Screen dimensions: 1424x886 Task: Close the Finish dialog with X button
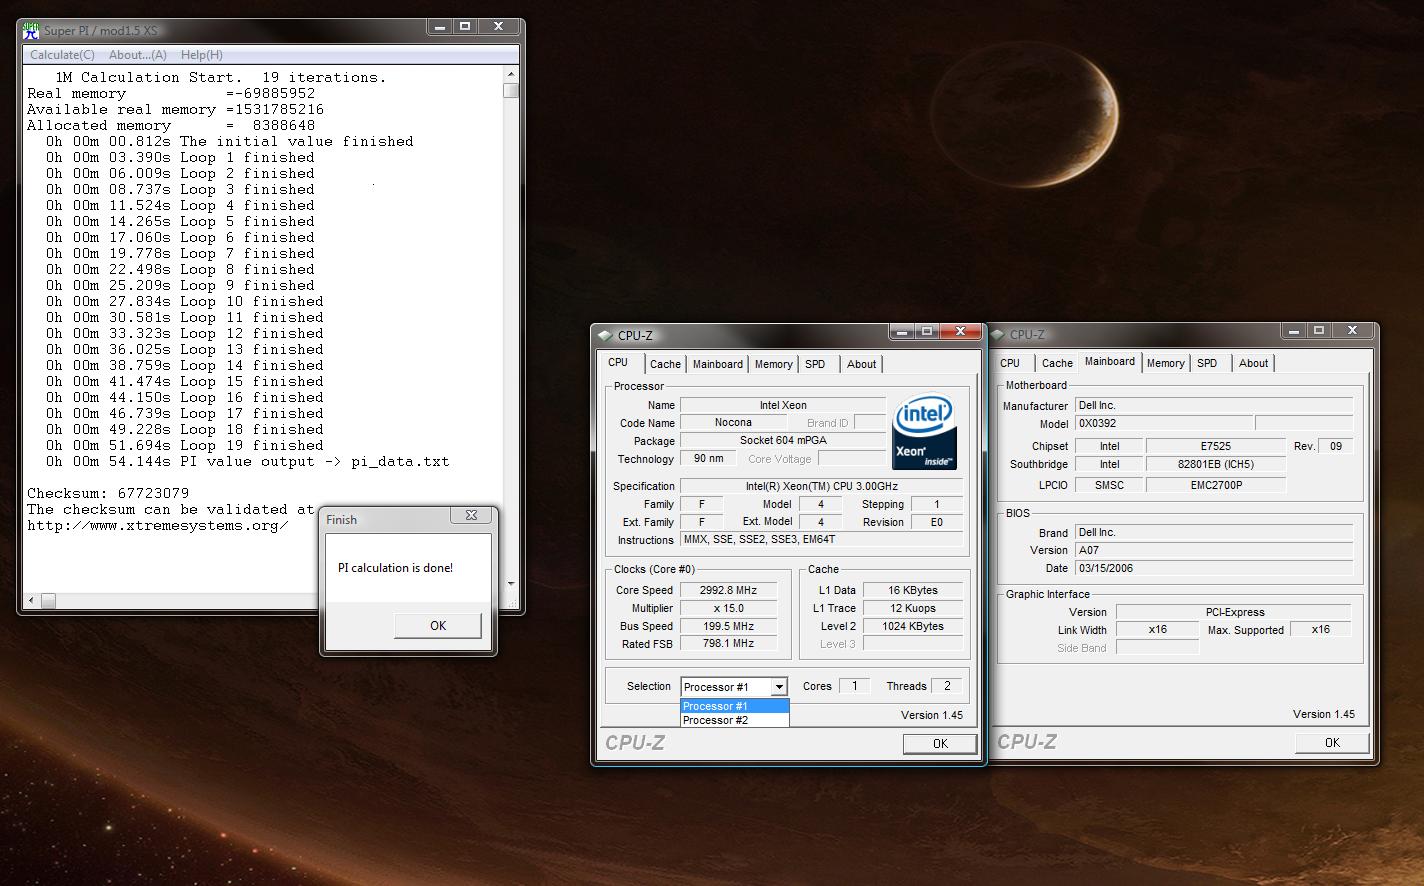(471, 516)
